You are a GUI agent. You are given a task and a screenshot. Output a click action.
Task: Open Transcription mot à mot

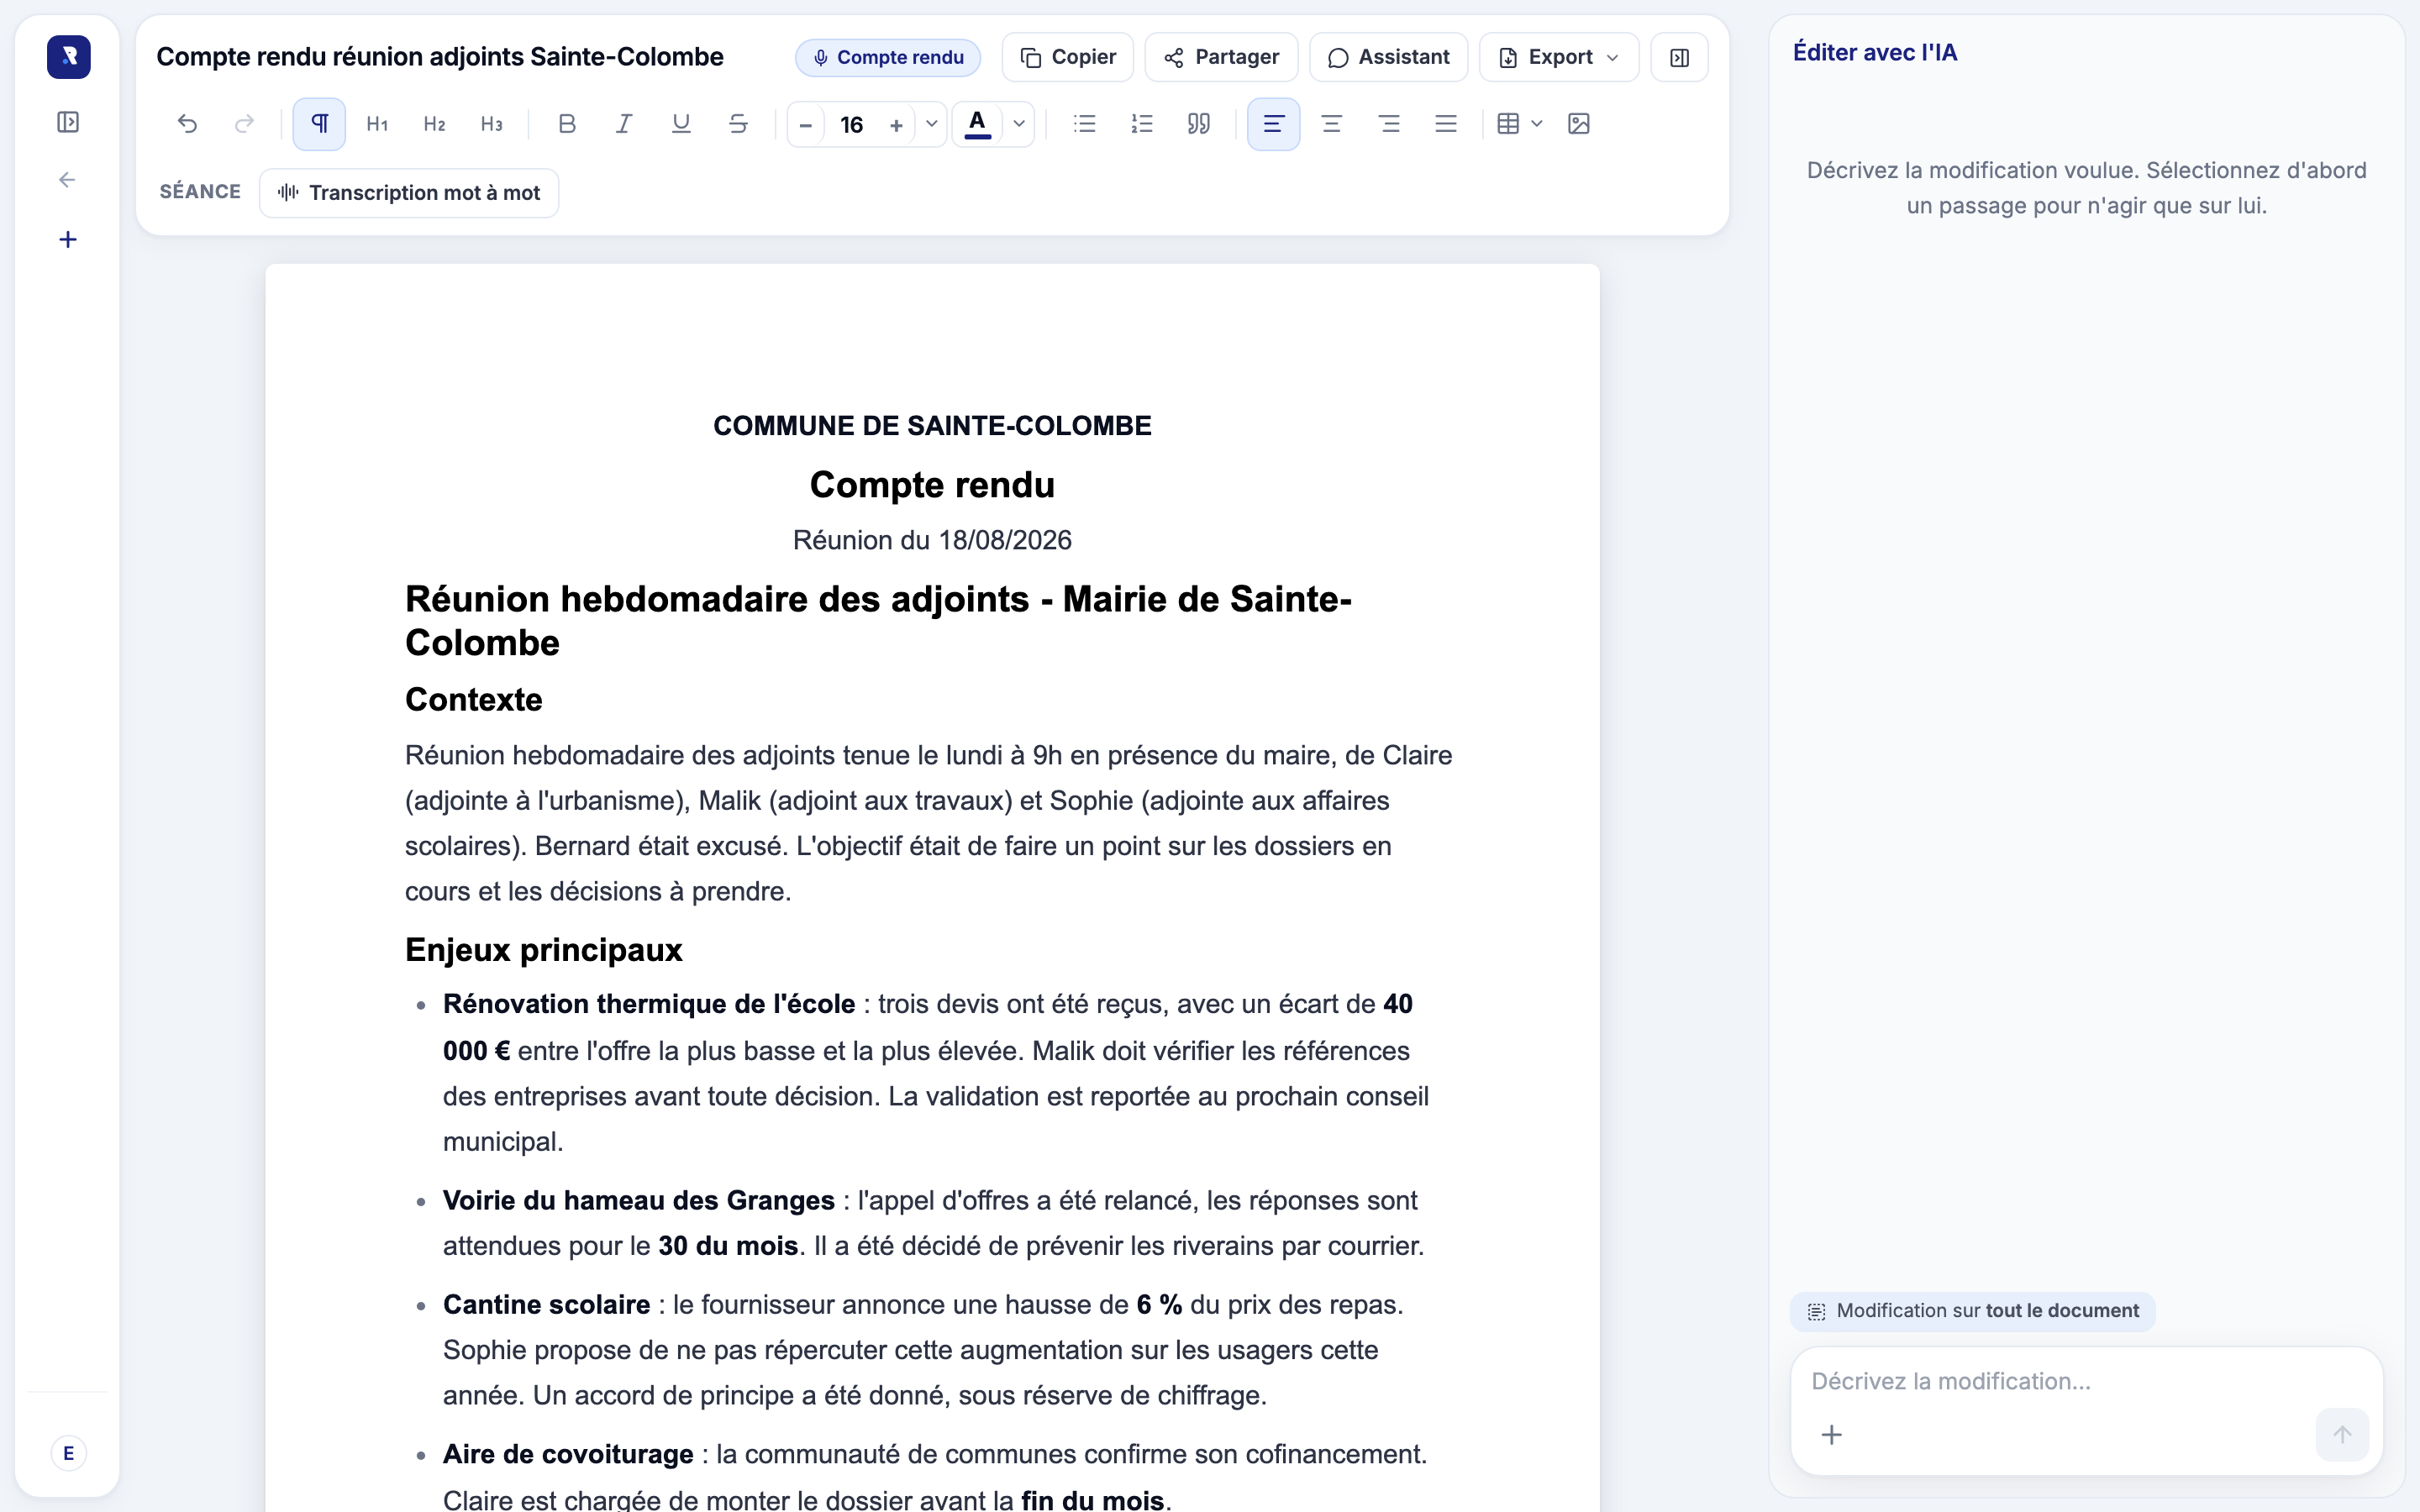tap(409, 193)
